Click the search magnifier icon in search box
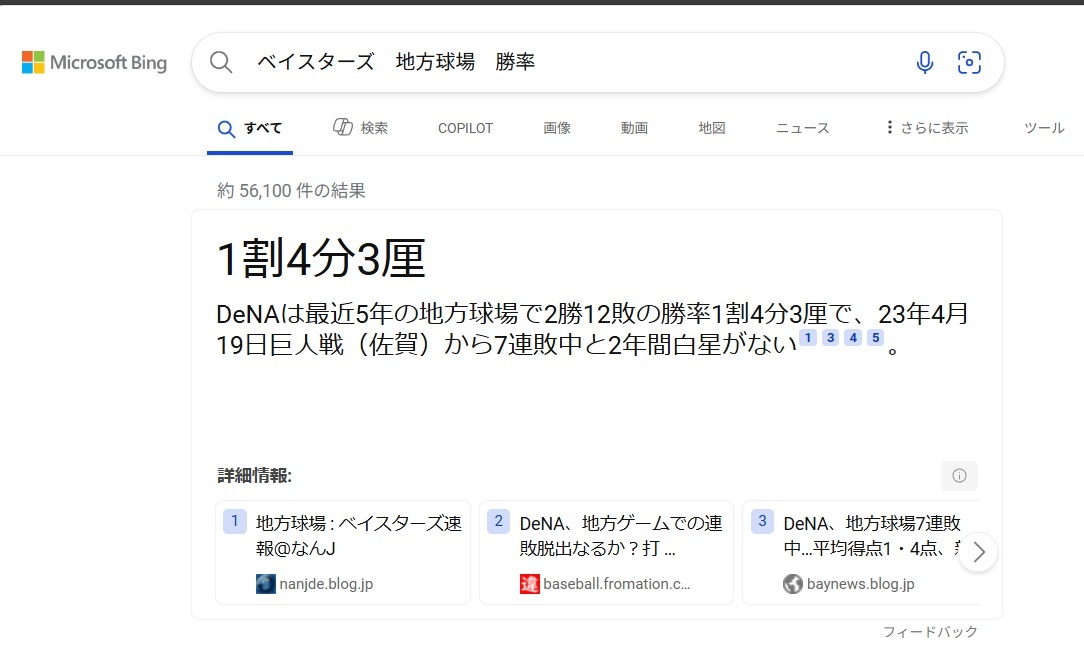Image resolution: width=1084 pixels, height=657 pixels. click(221, 62)
